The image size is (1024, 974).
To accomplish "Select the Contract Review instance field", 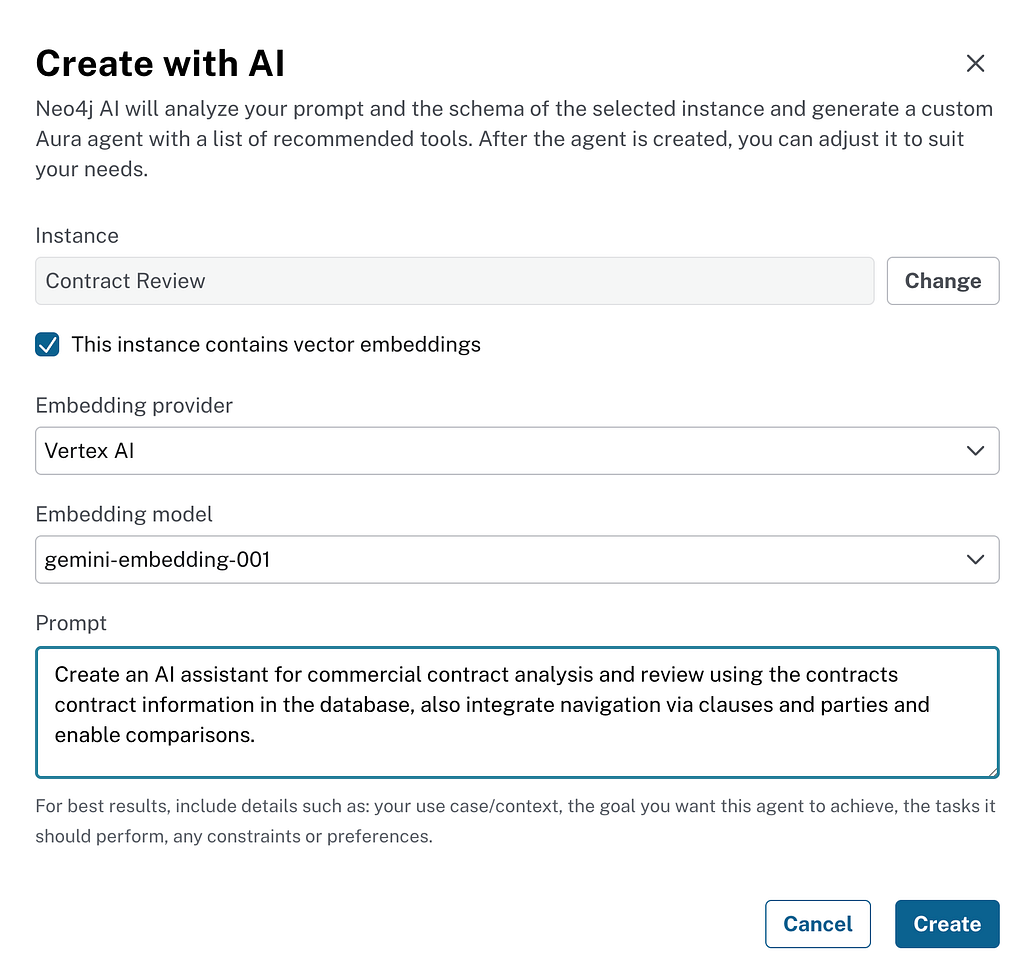I will (455, 281).
